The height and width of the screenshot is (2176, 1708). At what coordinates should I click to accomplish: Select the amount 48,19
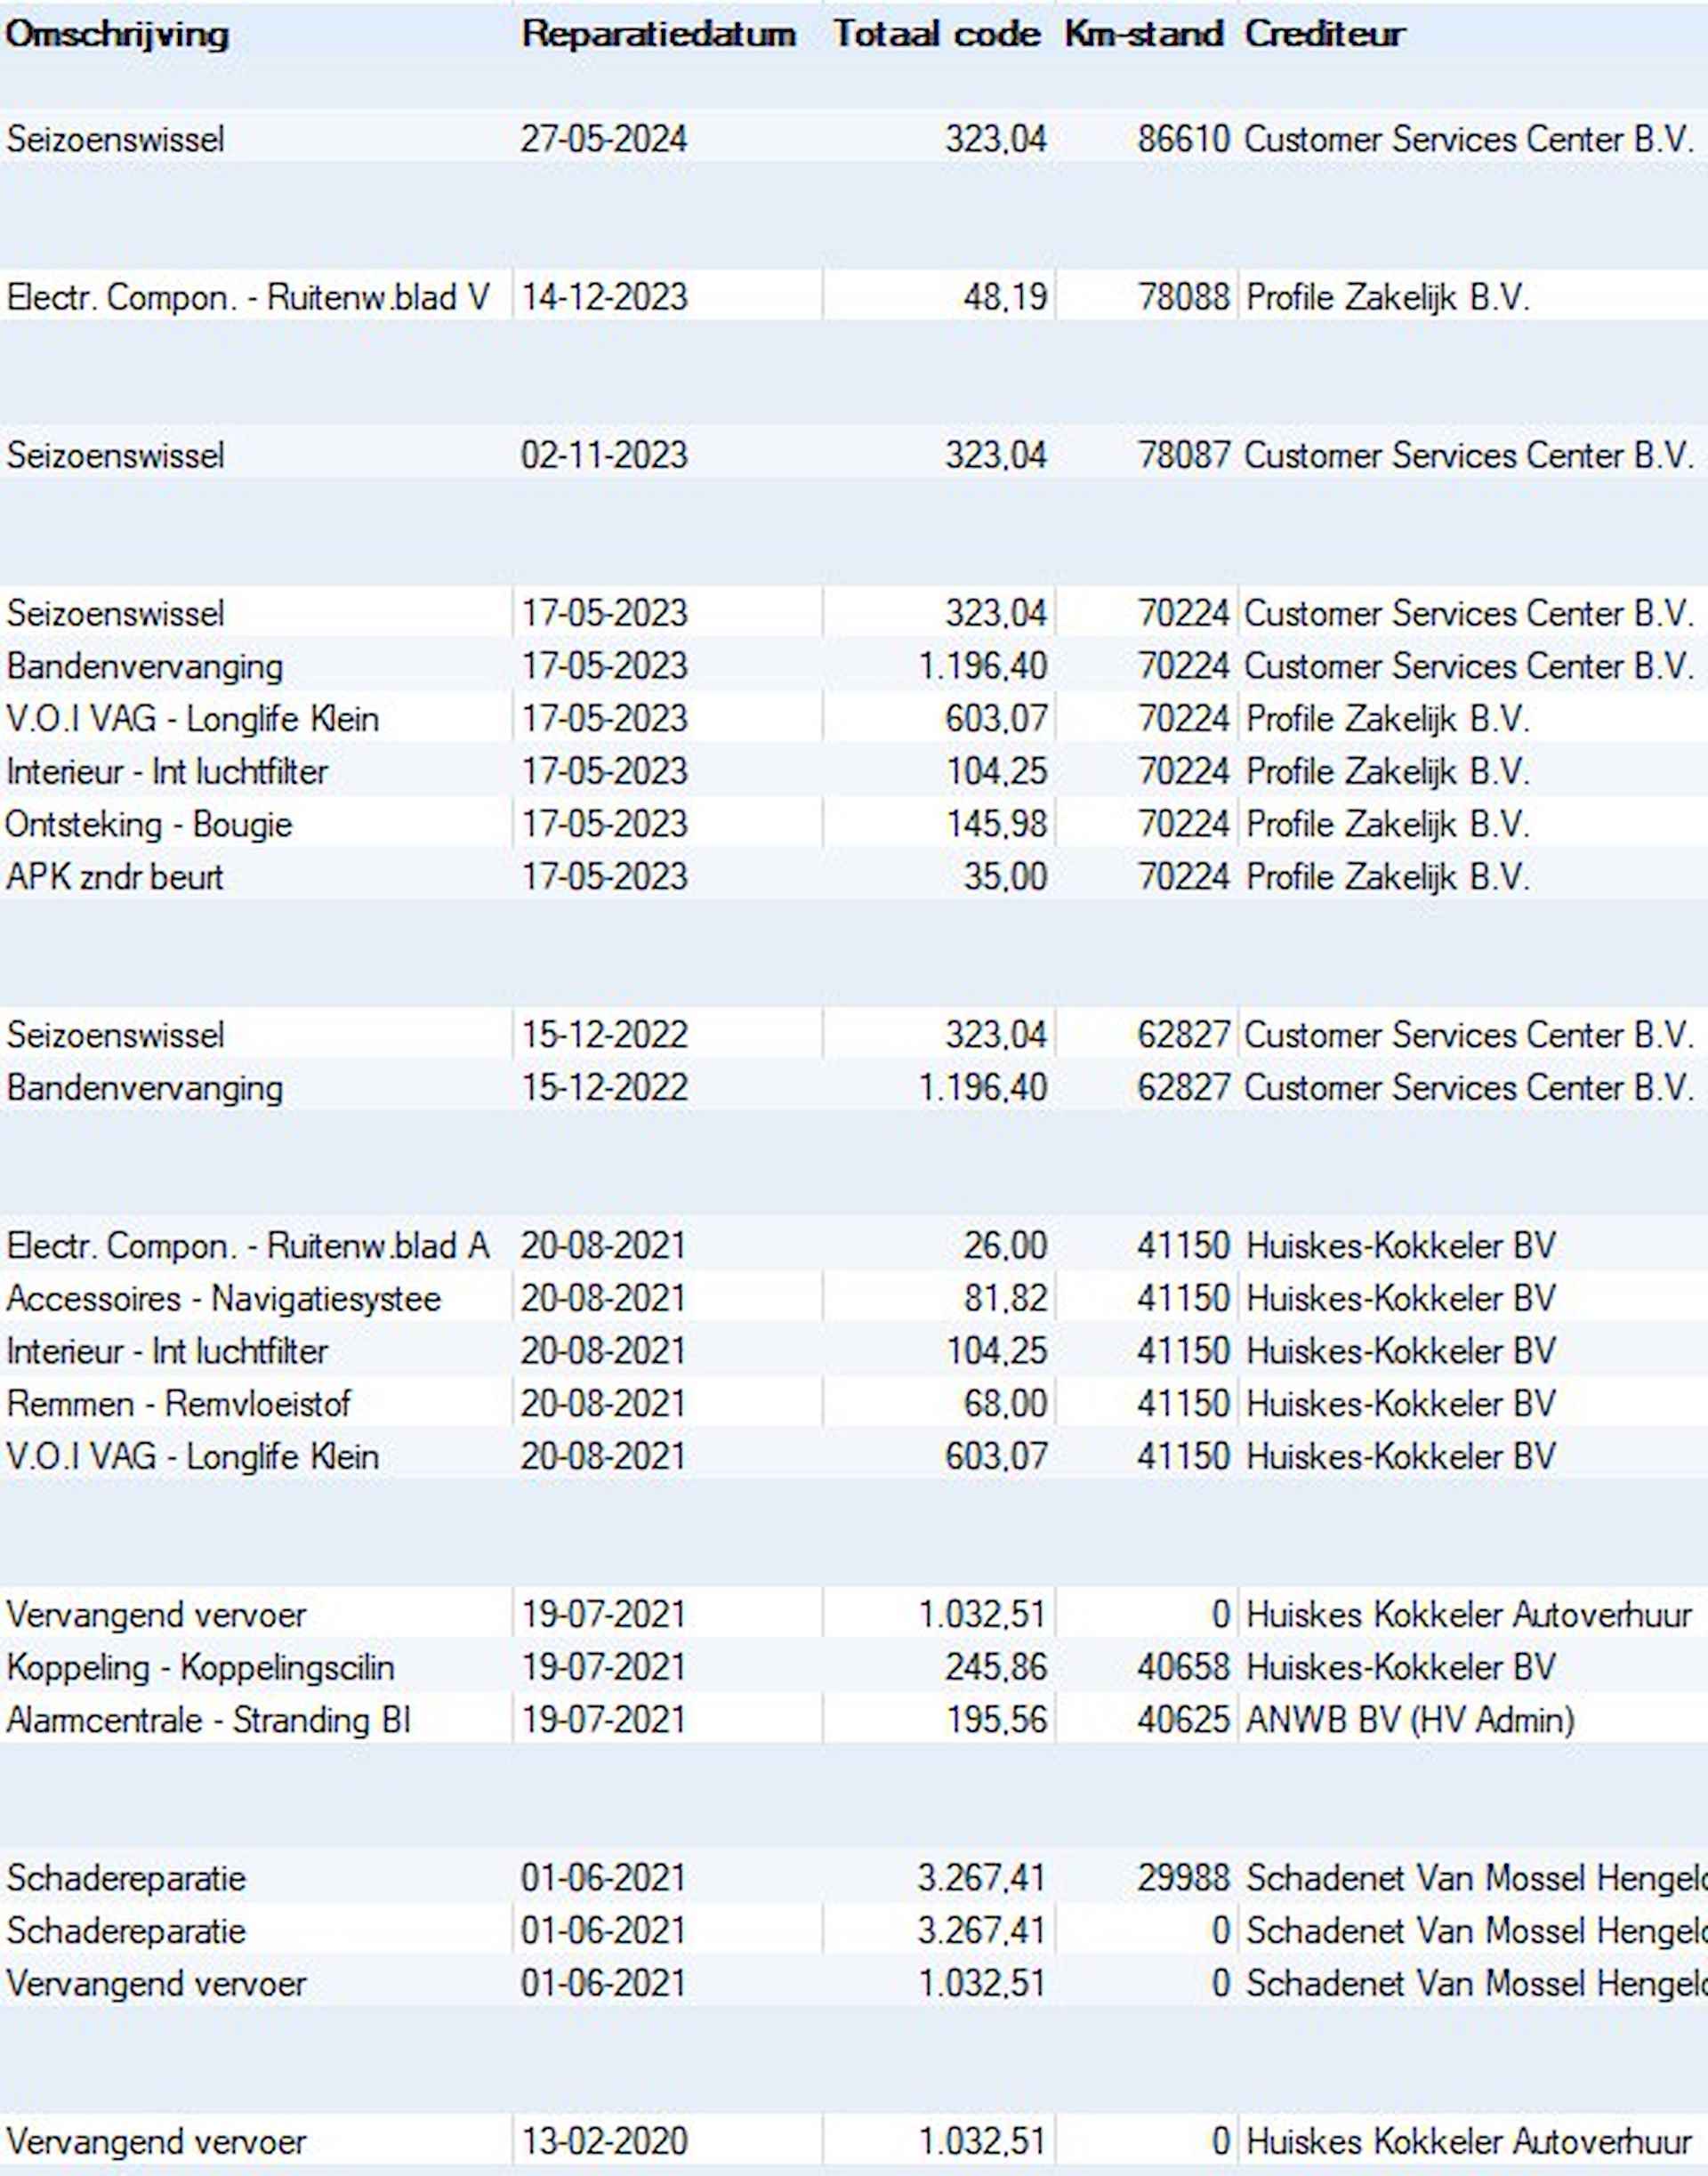(1005, 297)
